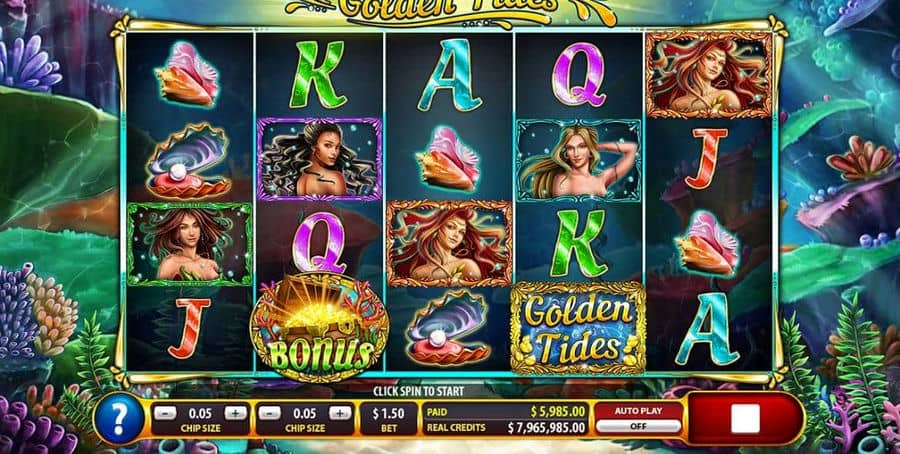
Task: Open the blue question mark help button
Action: coord(119,418)
